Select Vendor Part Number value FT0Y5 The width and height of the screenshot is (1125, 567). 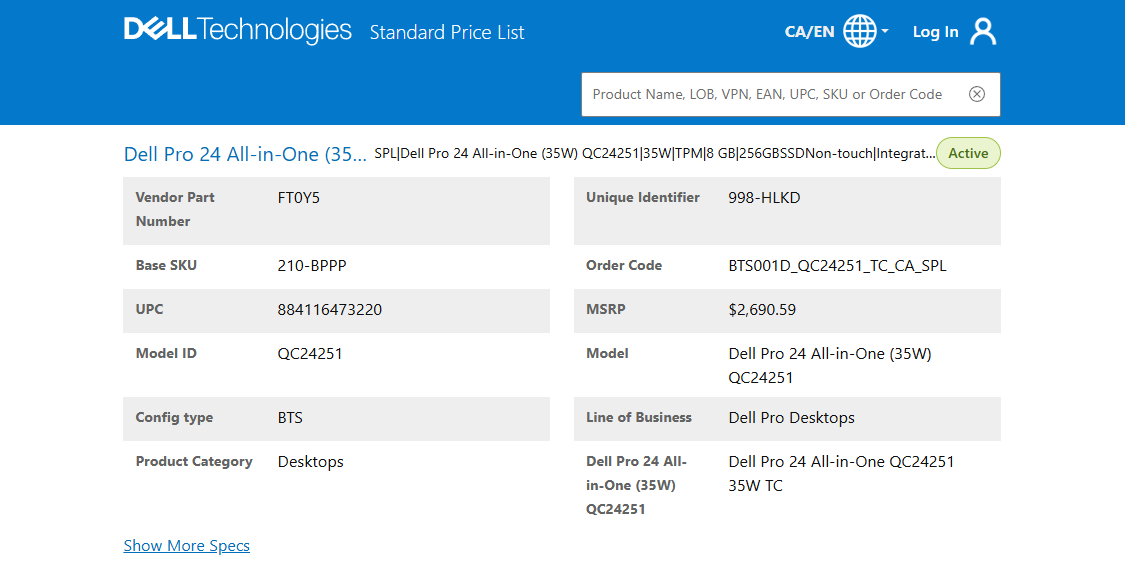coord(298,198)
